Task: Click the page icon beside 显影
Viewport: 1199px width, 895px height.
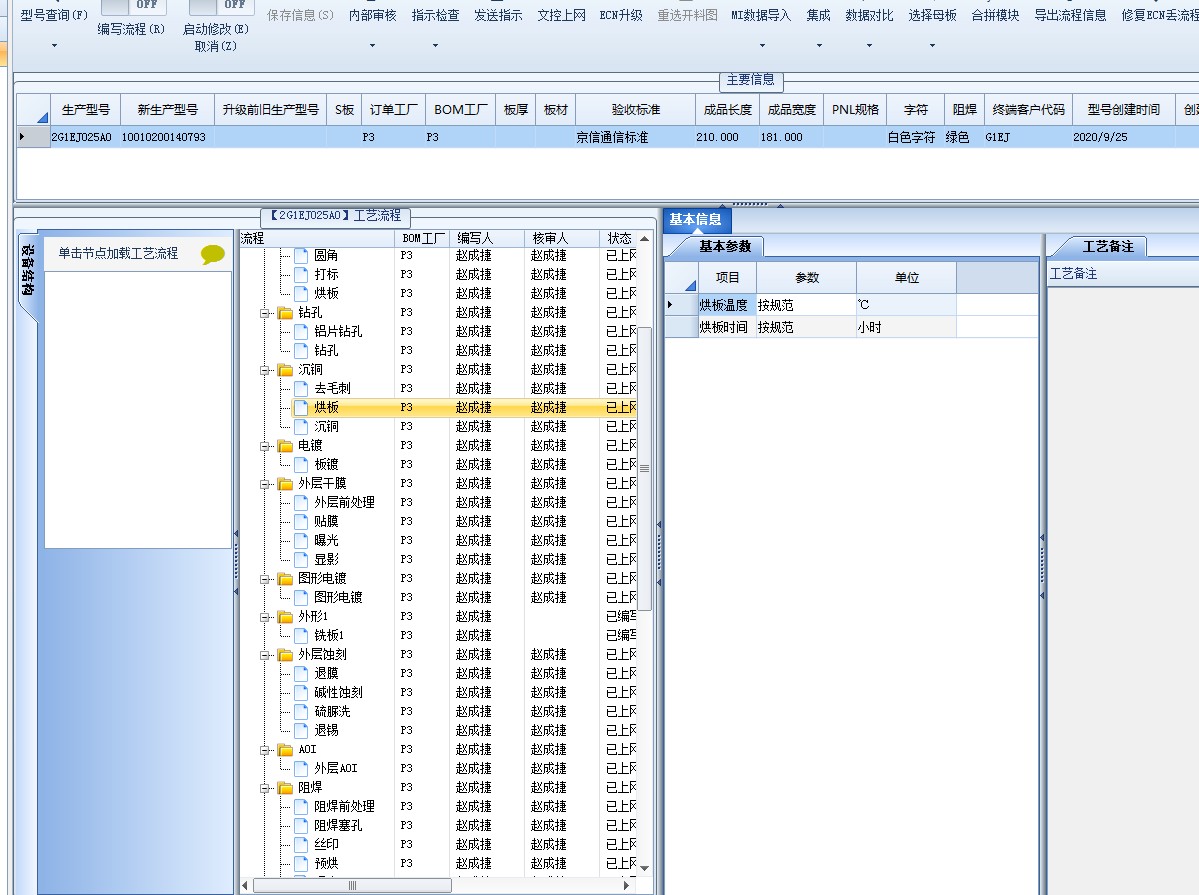Action: point(301,560)
